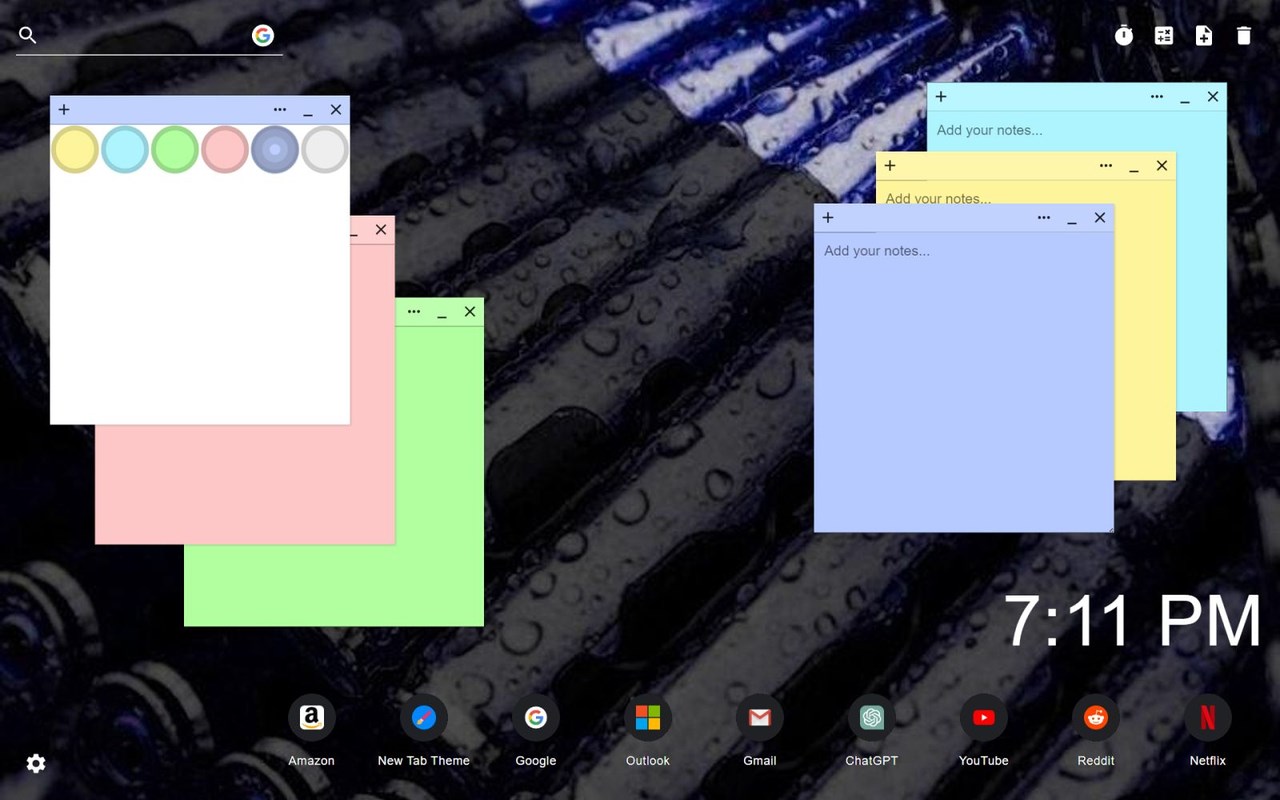Click plus icon on the purple note

(x=828, y=218)
